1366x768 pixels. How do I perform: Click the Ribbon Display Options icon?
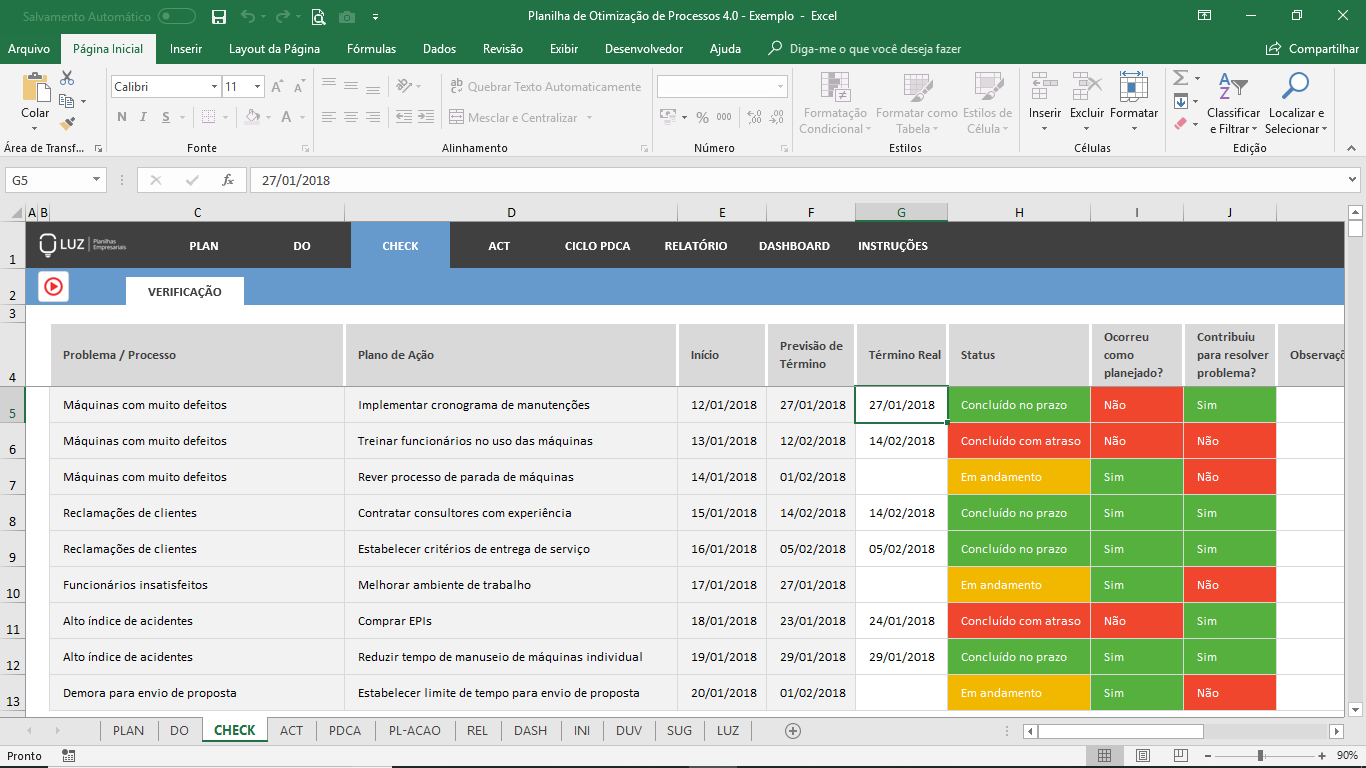(1205, 16)
